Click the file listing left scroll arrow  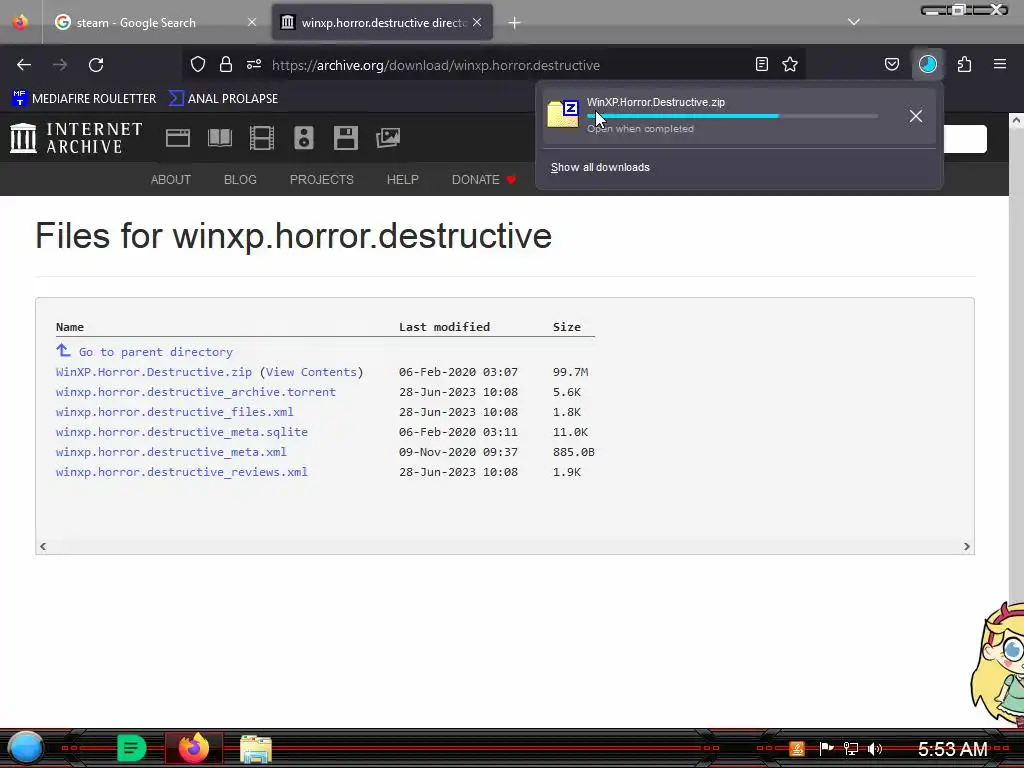coord(43,547)
